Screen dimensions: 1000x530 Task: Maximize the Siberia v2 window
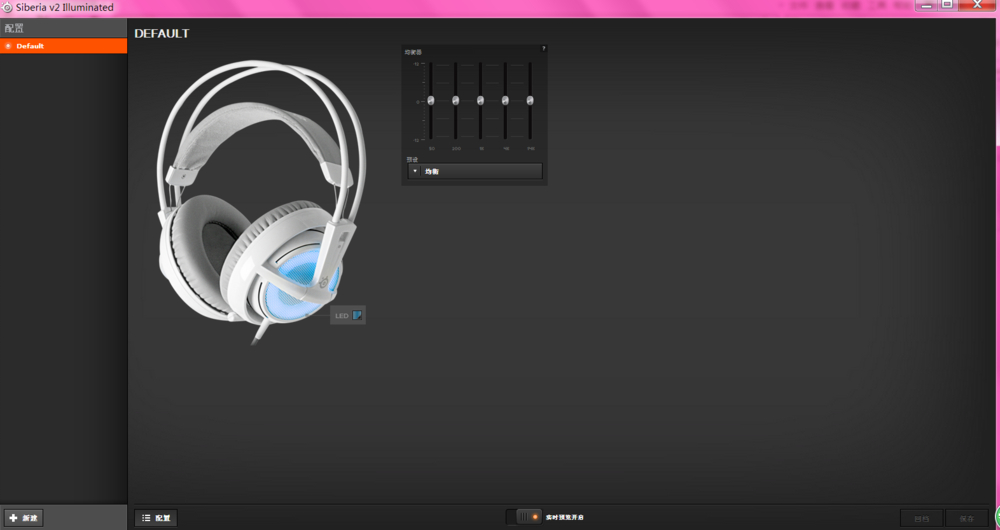(x=948, y=5)
